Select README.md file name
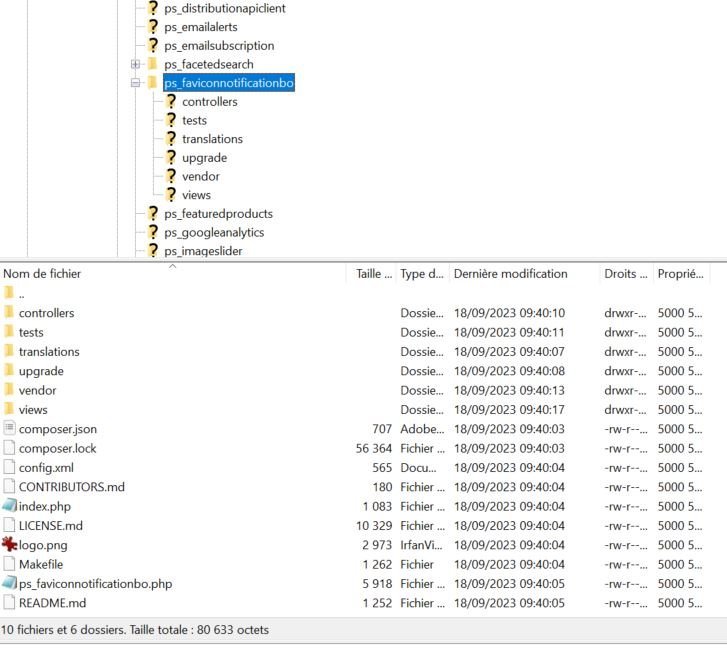The image size is (727, 649). [x=52, y=604]
